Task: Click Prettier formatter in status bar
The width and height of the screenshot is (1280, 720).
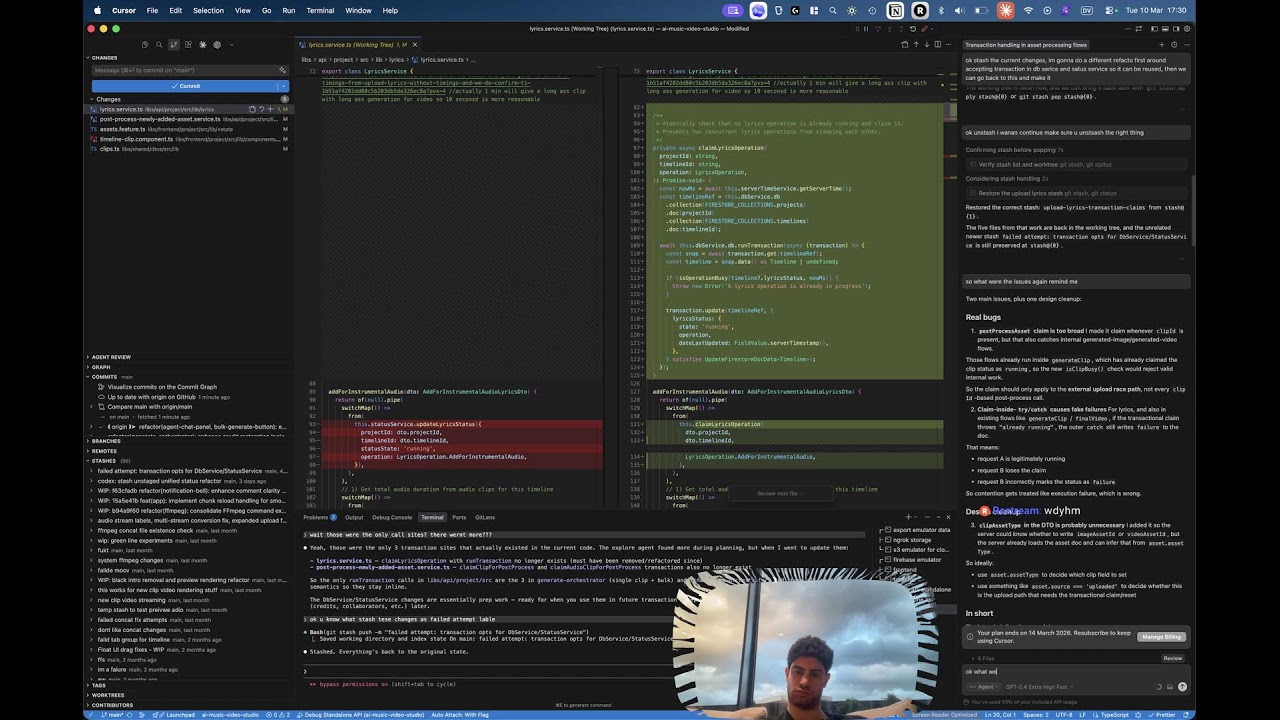Action: (1161, 715)
